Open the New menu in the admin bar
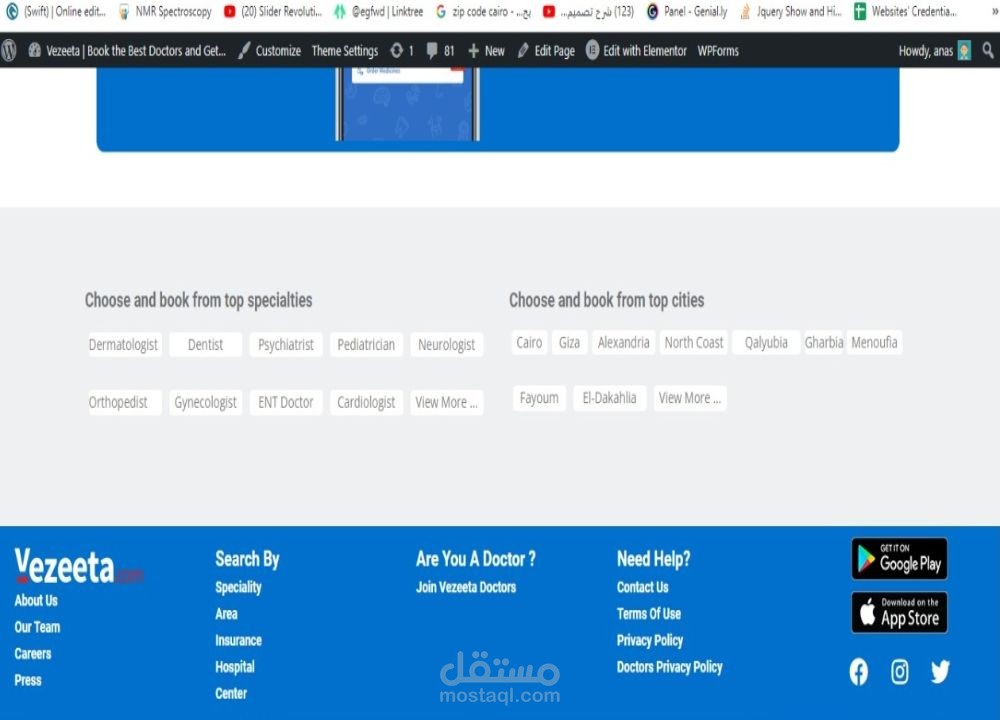This screenshot has width=1000, height=720. (x=486, y=50)
